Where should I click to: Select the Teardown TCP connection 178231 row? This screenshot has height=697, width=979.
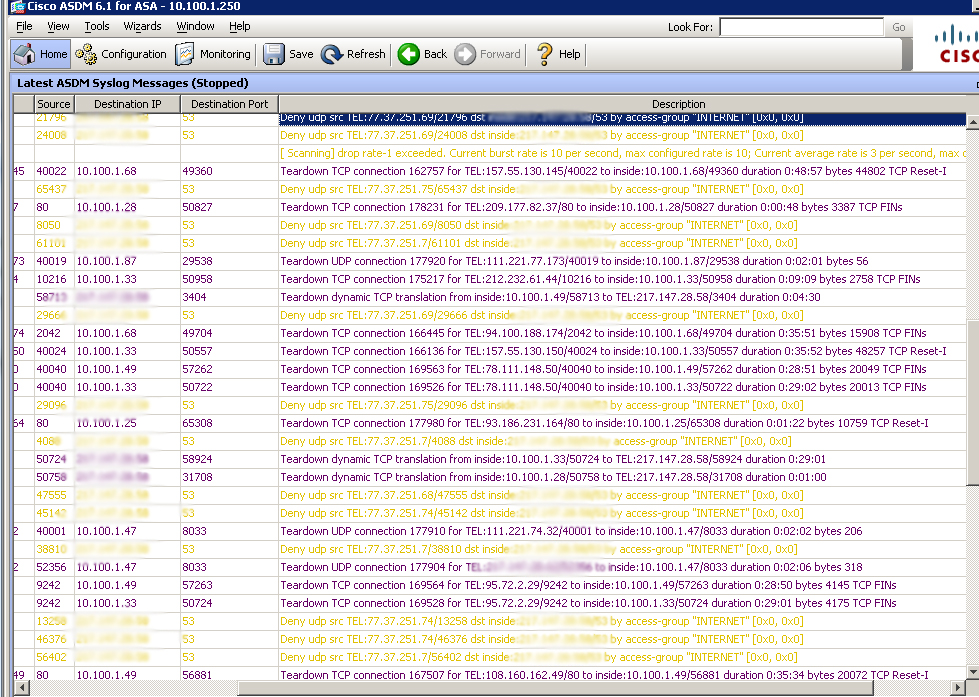[x=490, y=207]
